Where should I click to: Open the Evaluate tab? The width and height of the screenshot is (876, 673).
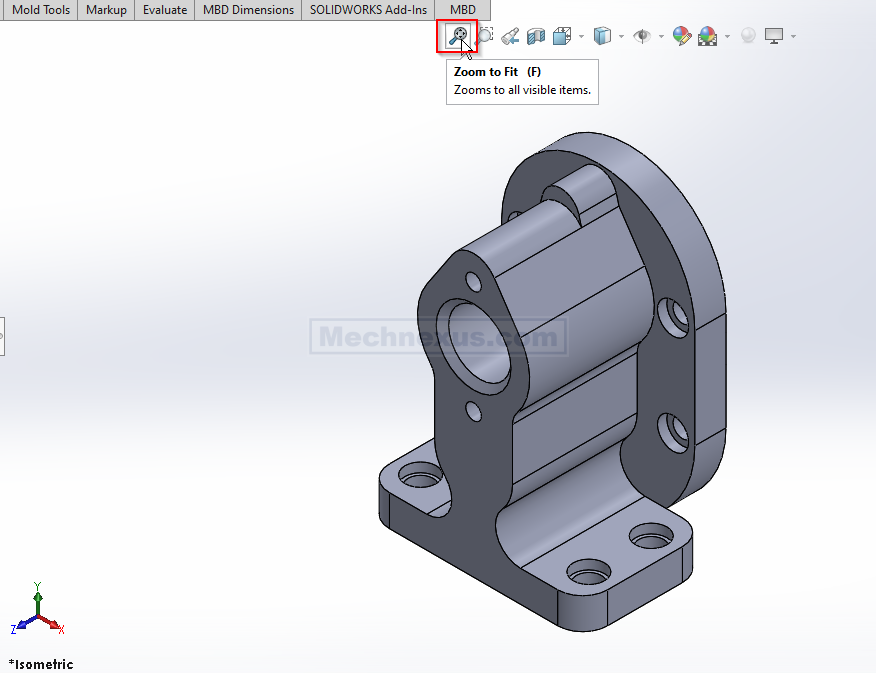(x=165, y=10)
